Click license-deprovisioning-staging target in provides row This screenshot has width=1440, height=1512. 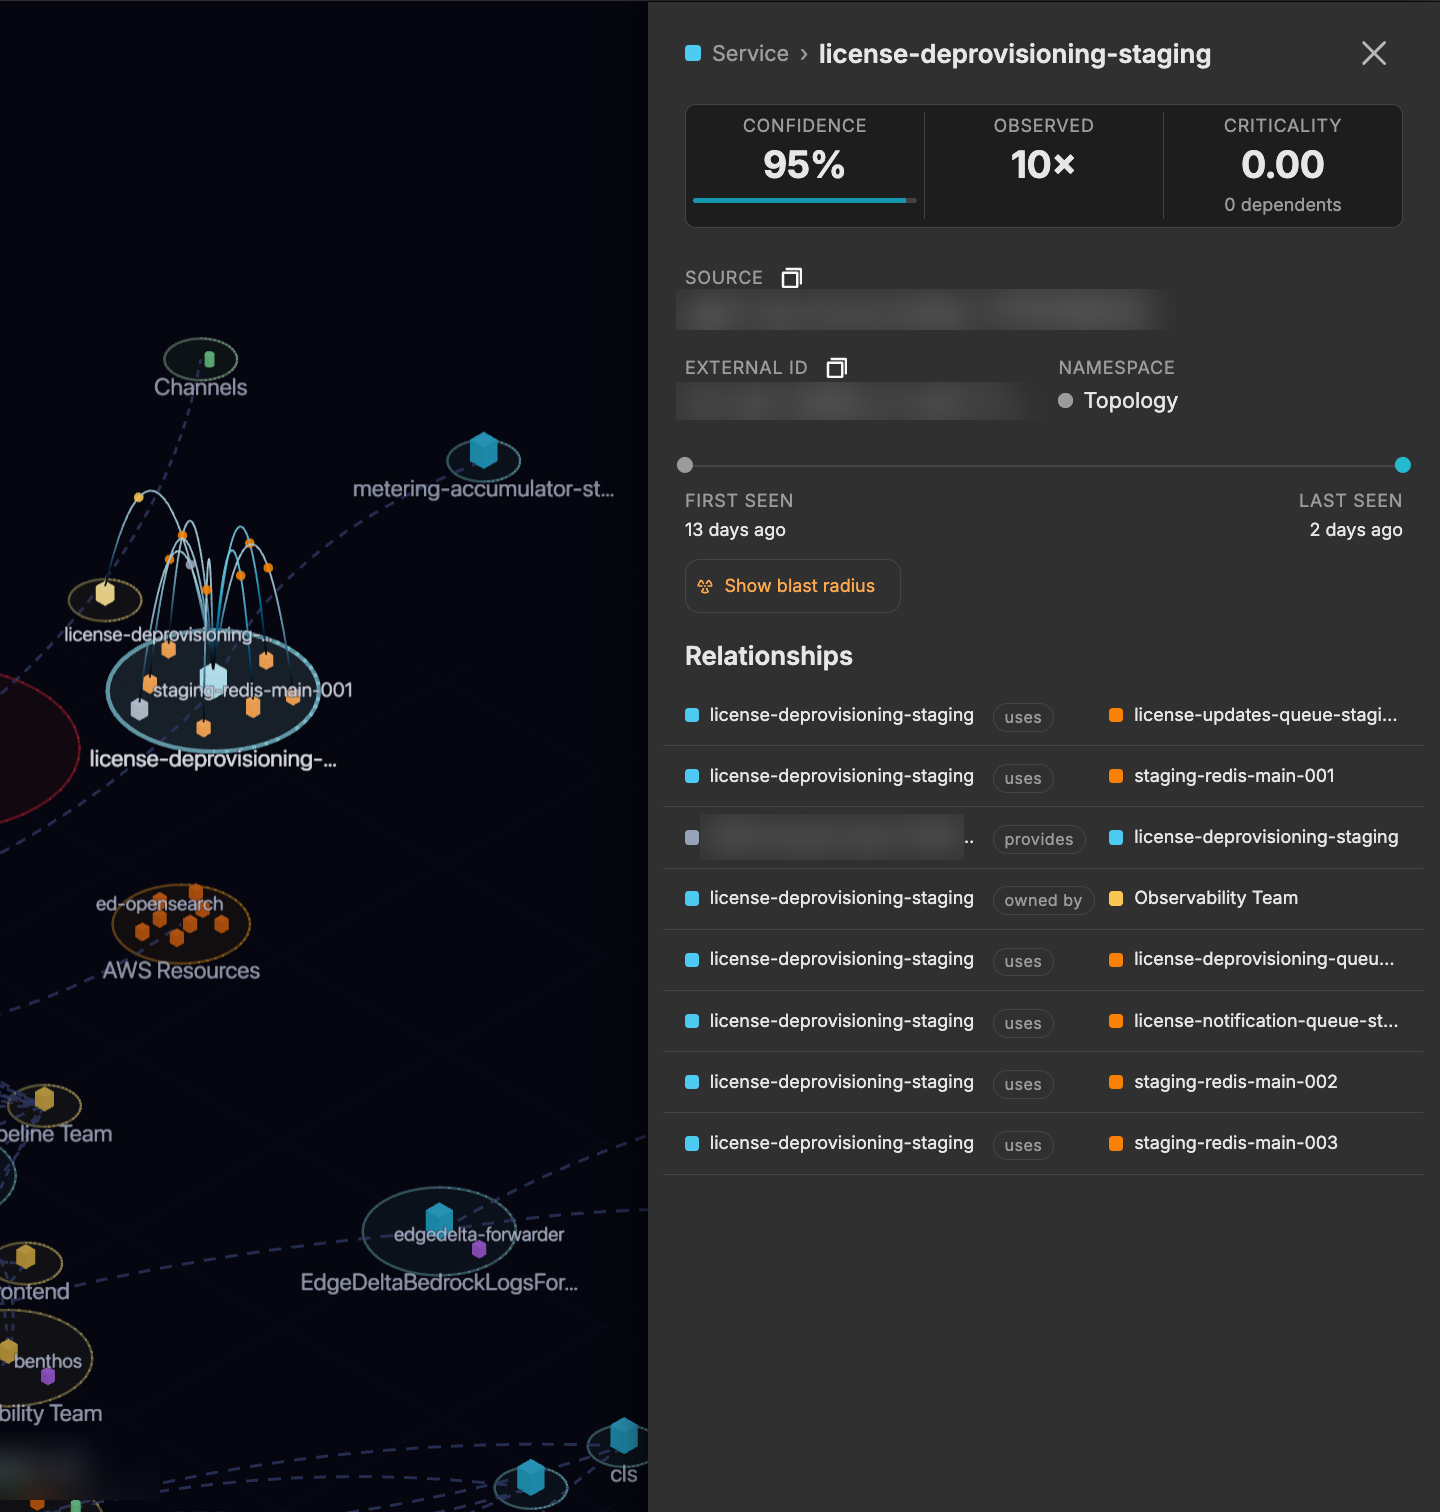[1266, 837]
